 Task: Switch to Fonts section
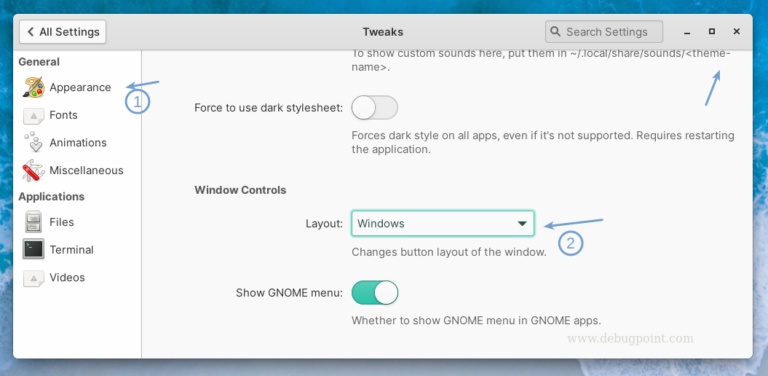64,115
